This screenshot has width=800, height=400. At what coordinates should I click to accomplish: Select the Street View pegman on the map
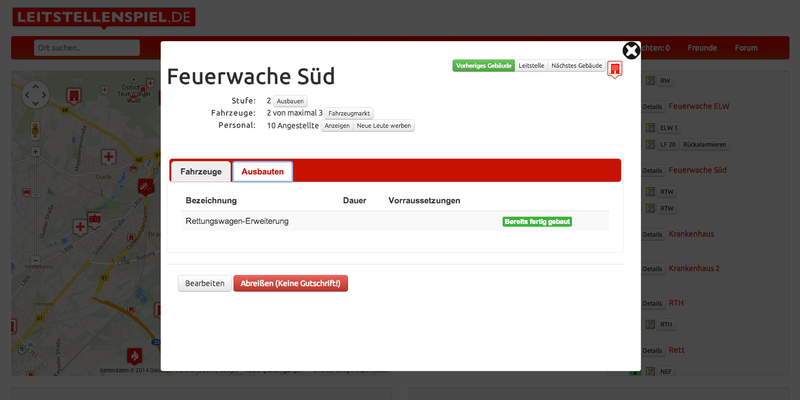pyautogui.click(x=35, y=131)
